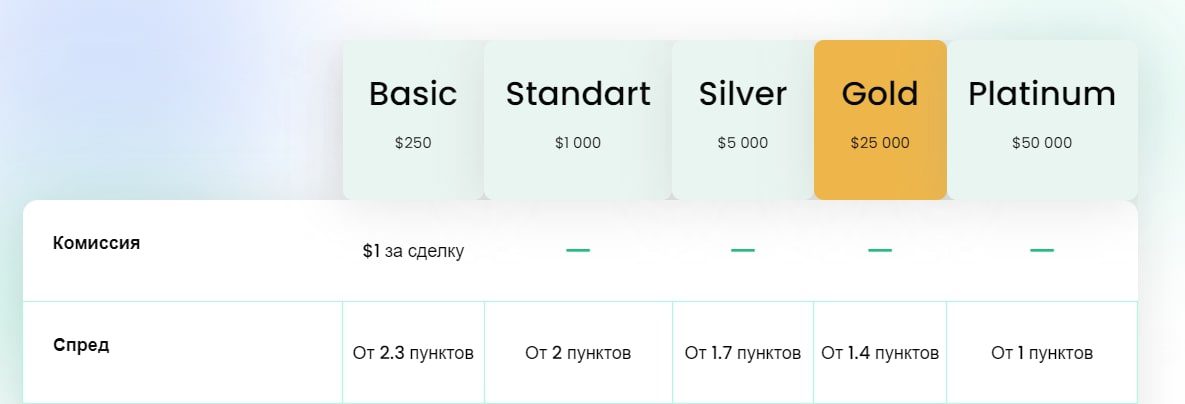Click the green dash in Platinum commission
This screenshot has width=1185, height=404.
pos(1042,250)
